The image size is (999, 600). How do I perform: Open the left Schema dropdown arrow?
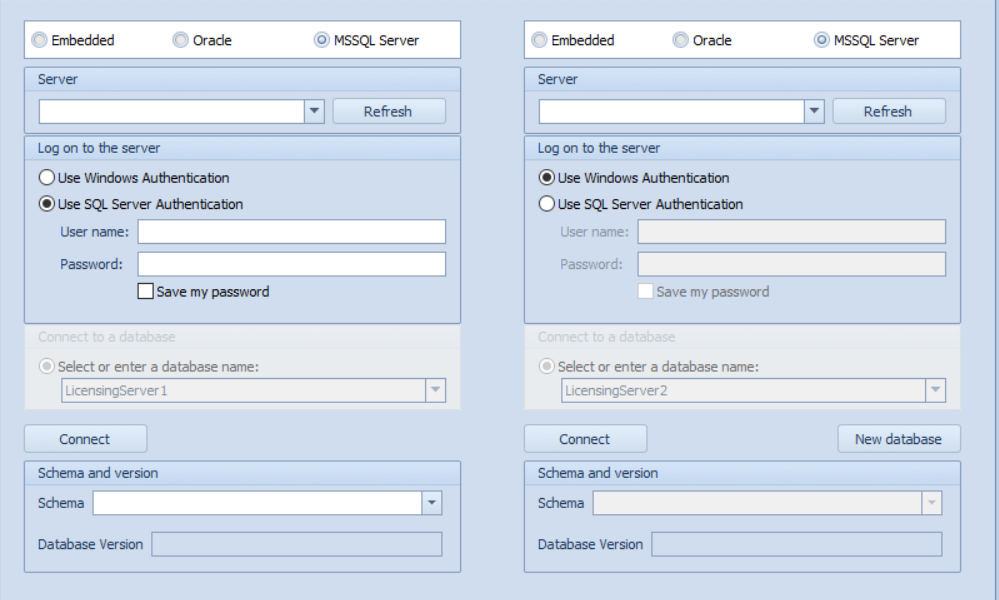click(432, 503)
